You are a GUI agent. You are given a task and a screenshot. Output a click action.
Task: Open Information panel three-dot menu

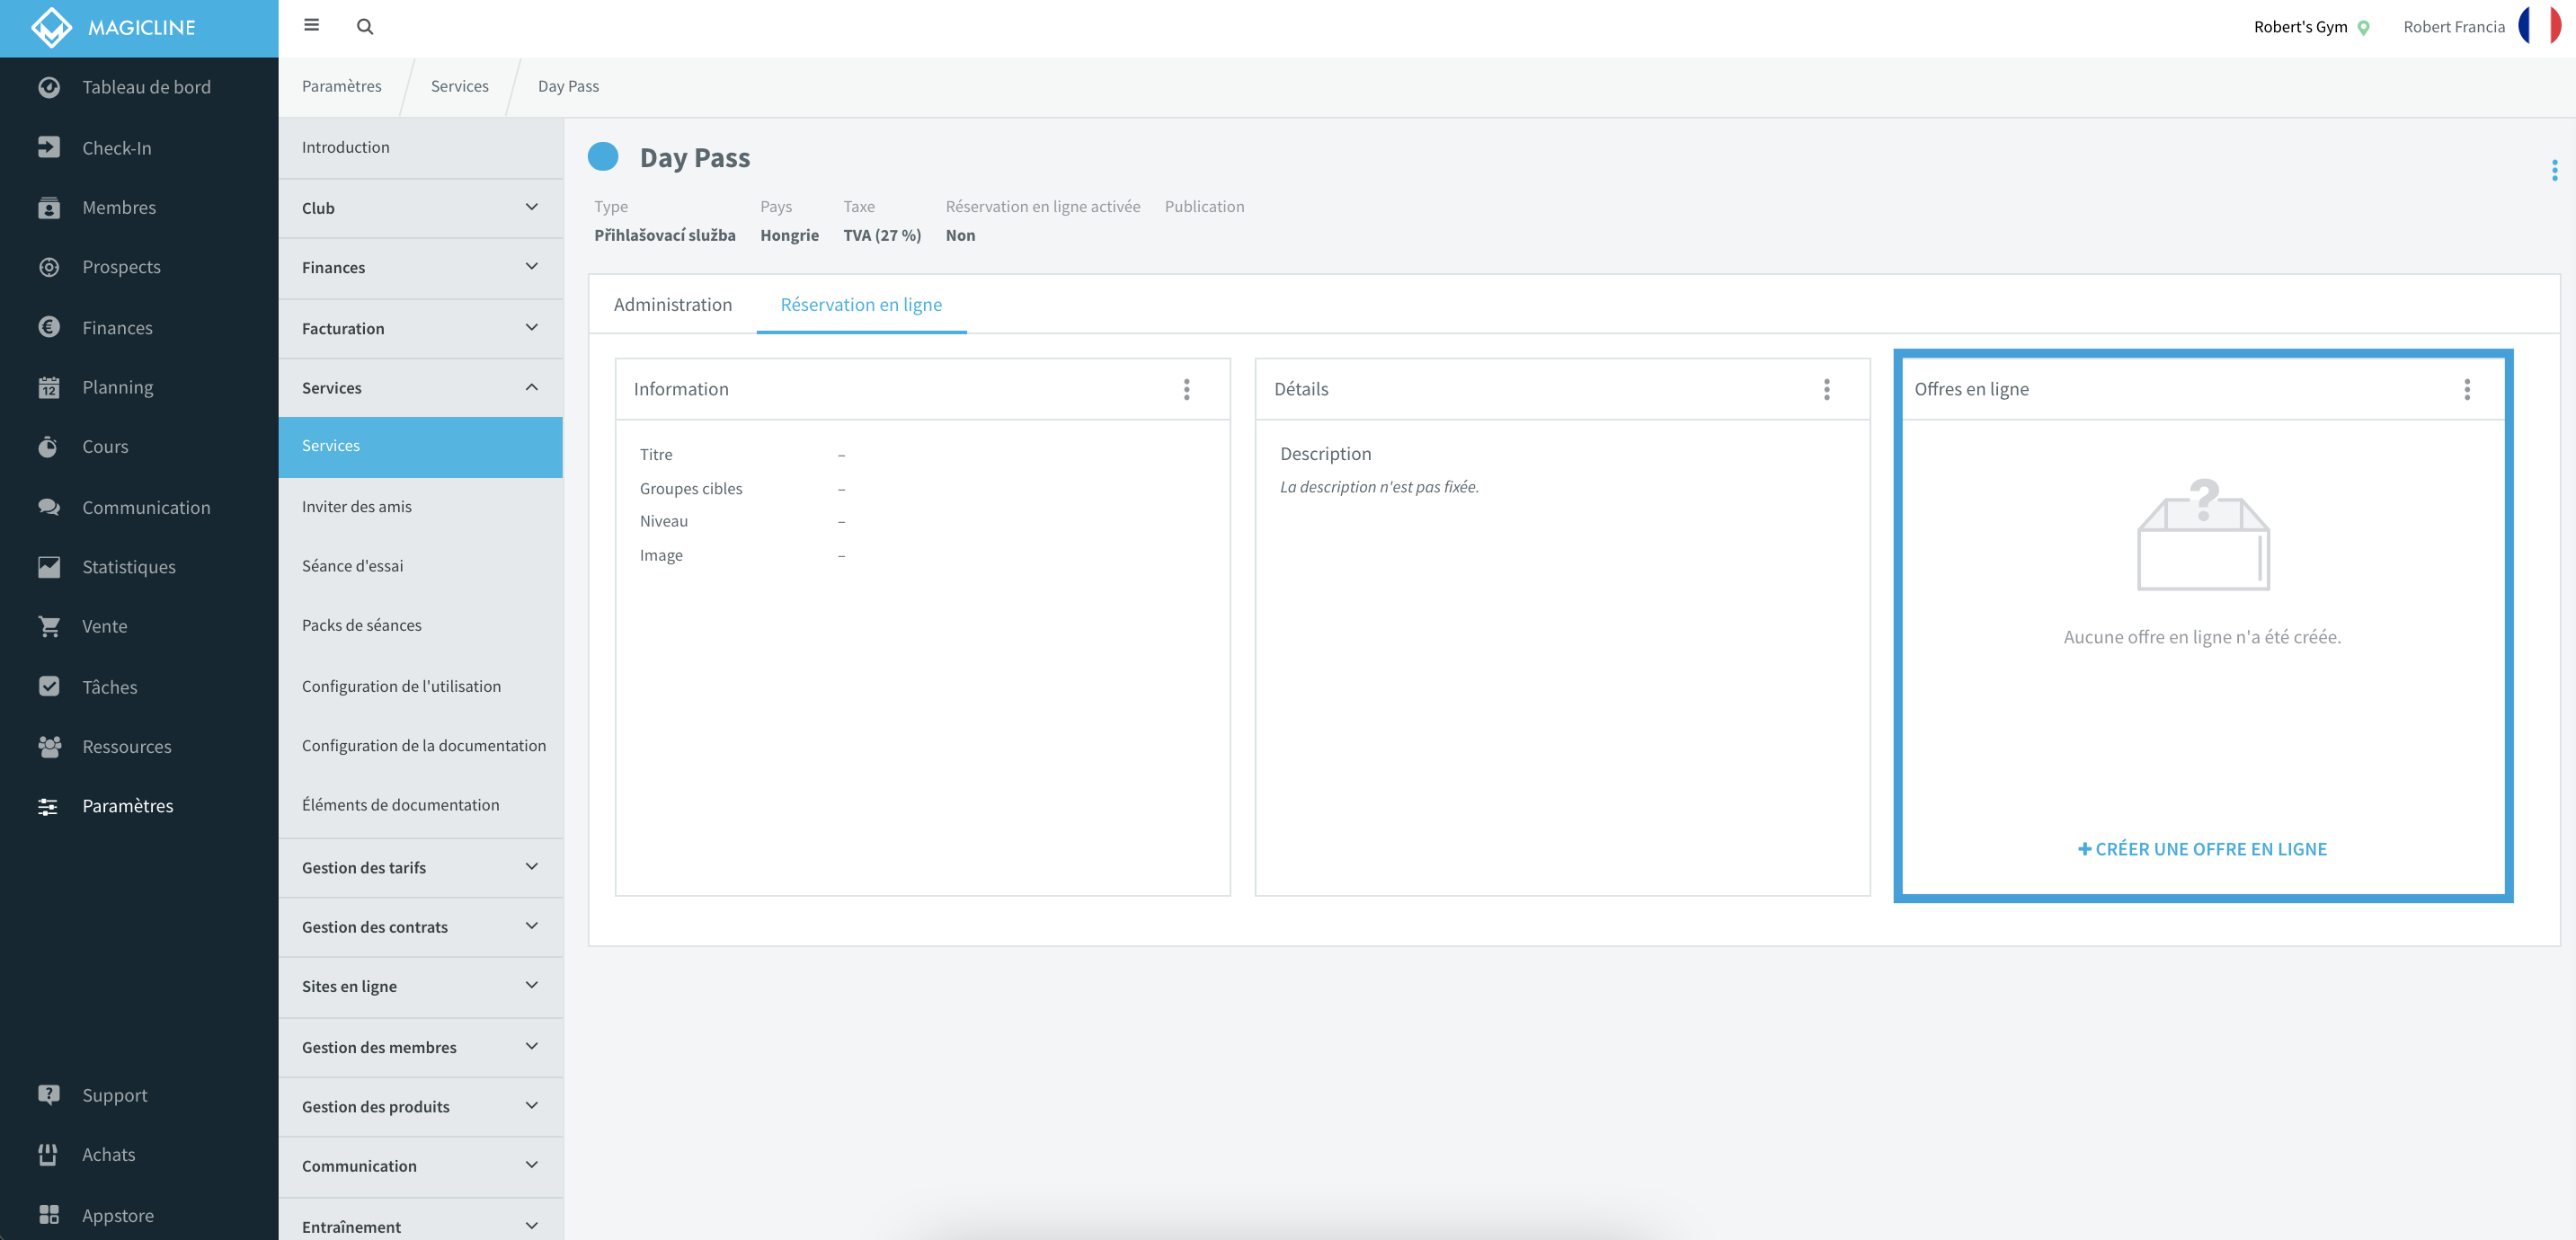(1187, 389)
